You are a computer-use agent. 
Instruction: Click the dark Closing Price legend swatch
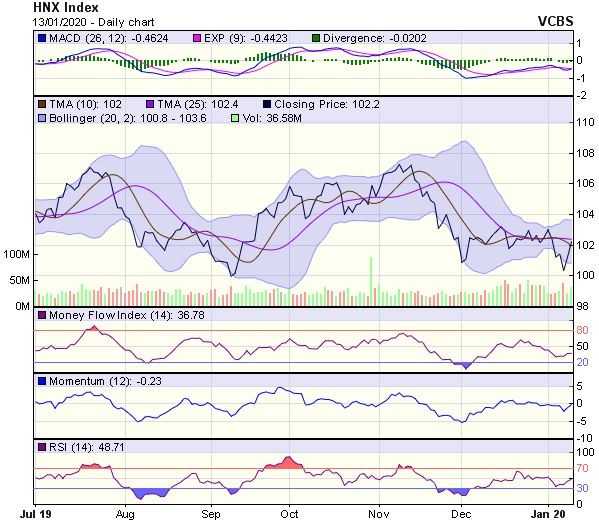coord(267,104)
